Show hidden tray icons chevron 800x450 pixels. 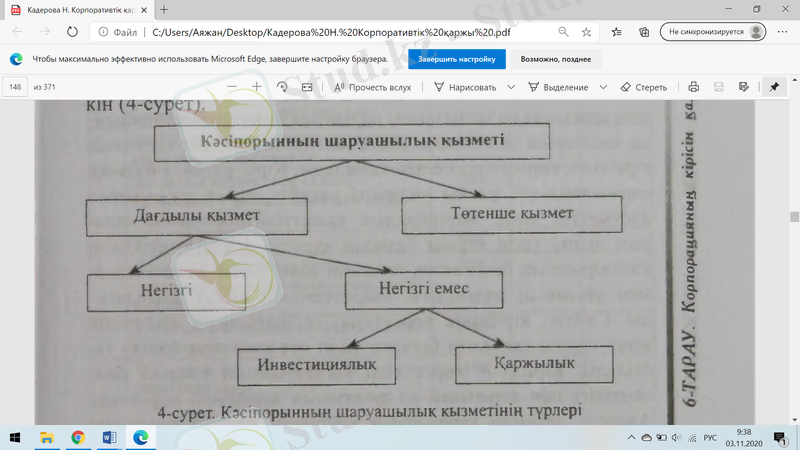tap(631, 438)
